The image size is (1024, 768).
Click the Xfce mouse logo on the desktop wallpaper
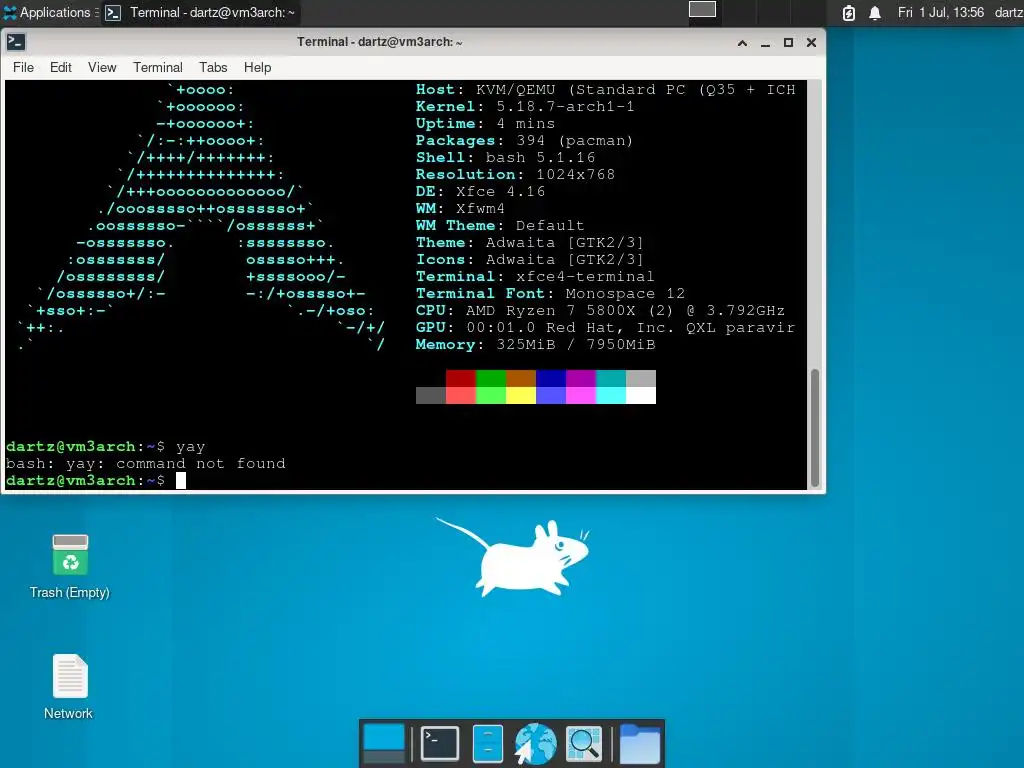coord(513,556)
